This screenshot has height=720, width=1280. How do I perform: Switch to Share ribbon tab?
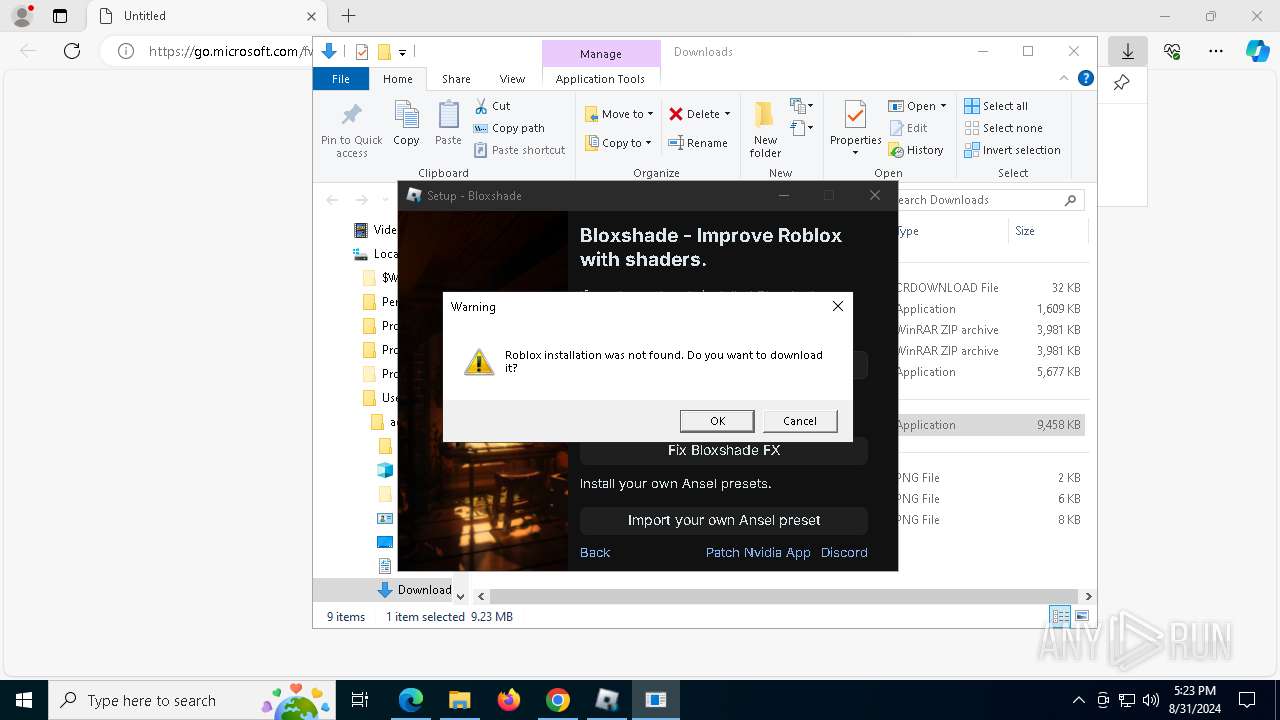click(456, 79)
